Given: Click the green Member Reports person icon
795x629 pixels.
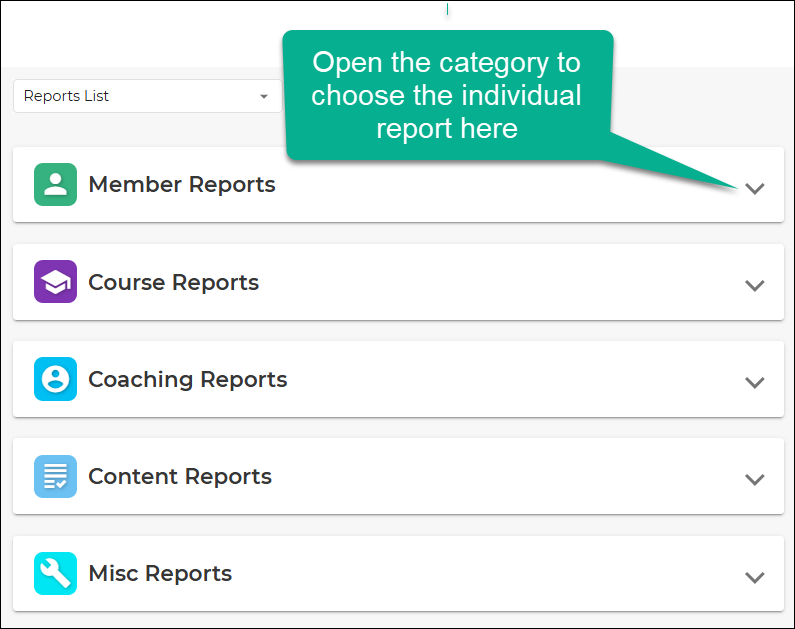Looking at the screenshot, I should coord(55,184).
